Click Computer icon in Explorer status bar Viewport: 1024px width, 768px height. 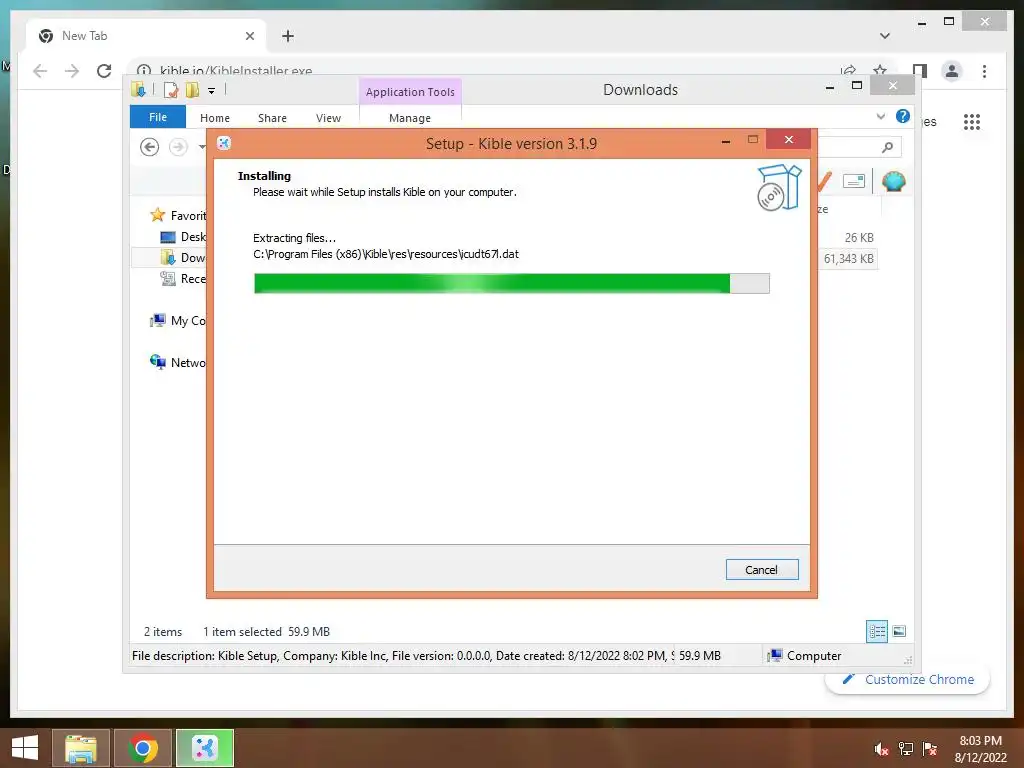click(x=775, y=655)
